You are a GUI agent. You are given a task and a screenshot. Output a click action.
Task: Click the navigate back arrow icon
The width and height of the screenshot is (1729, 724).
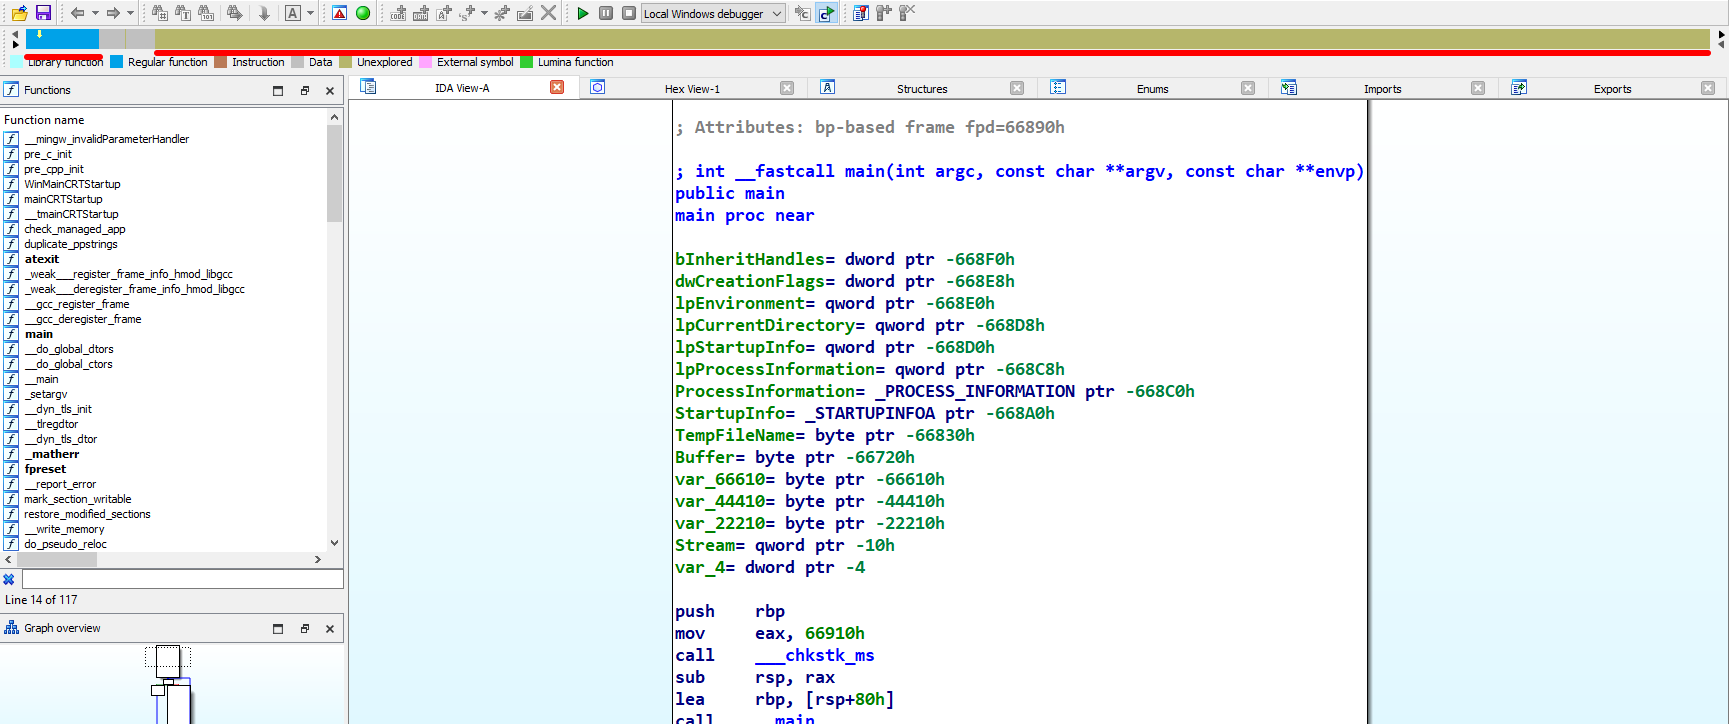77,13
